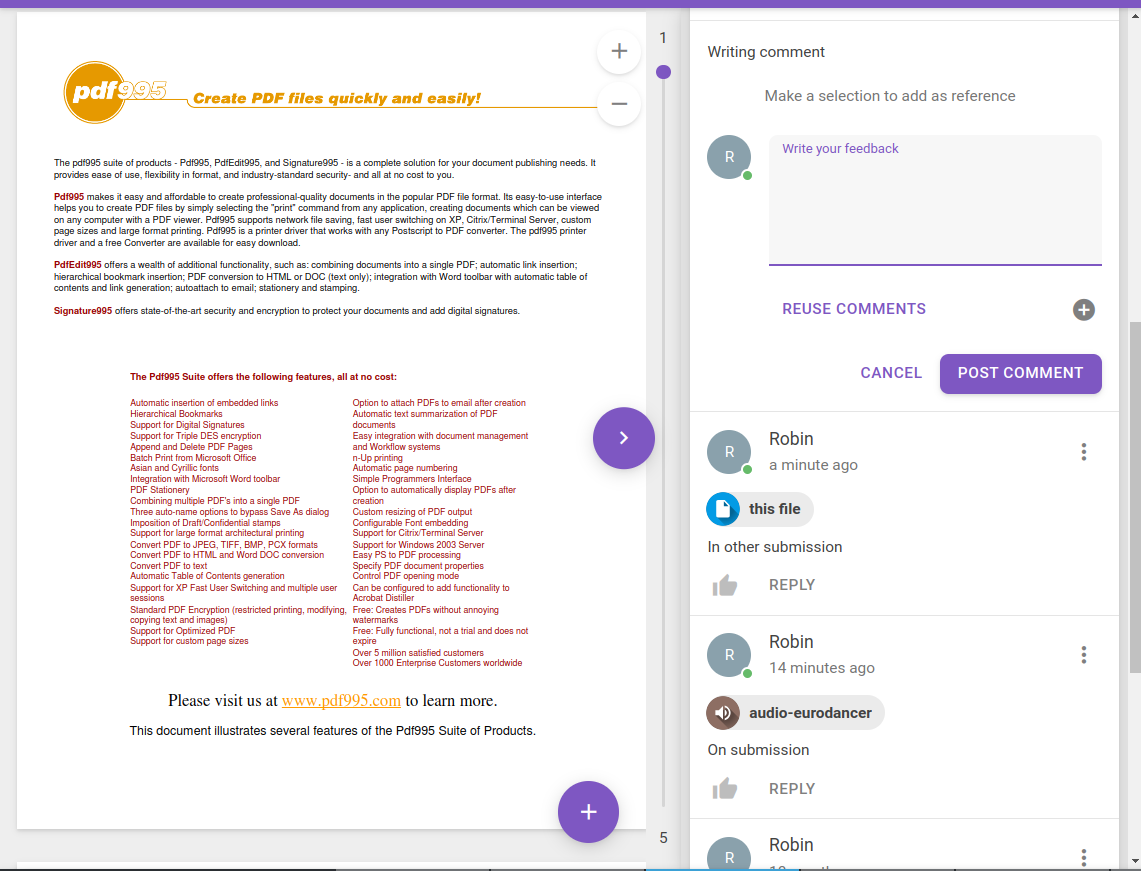Like the 'In other submission' comment
The height and width of the screenshot is (871, 1141).
(725, 586)
